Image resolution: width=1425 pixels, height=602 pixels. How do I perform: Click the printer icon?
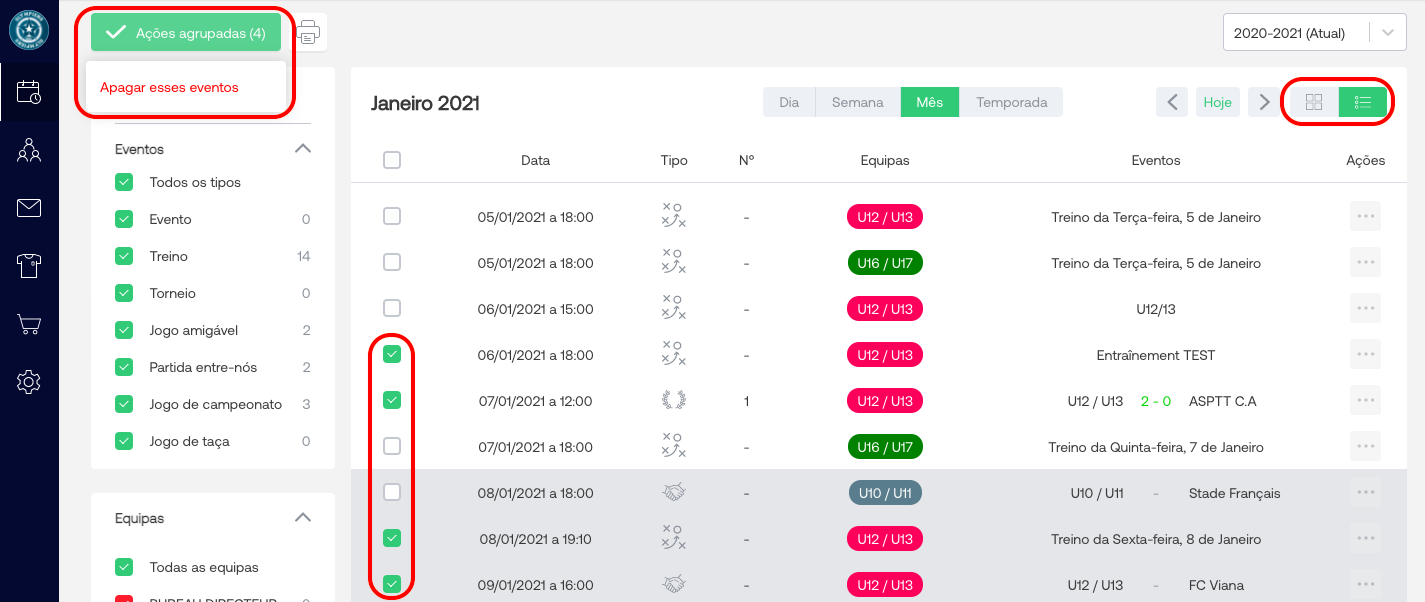(309, 32)
